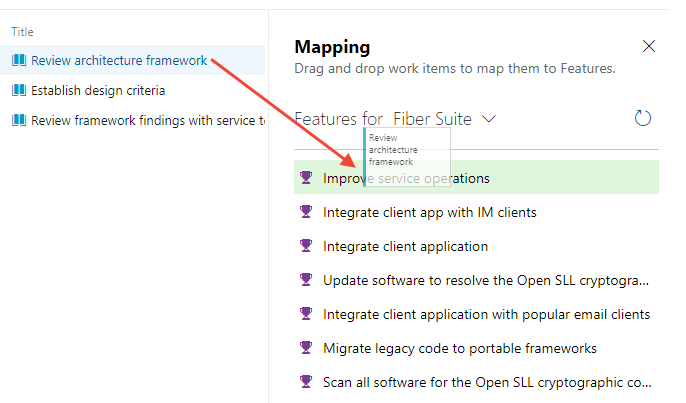
Task: Click trophy icon for Improve service operations
Action: pos(306,178)
